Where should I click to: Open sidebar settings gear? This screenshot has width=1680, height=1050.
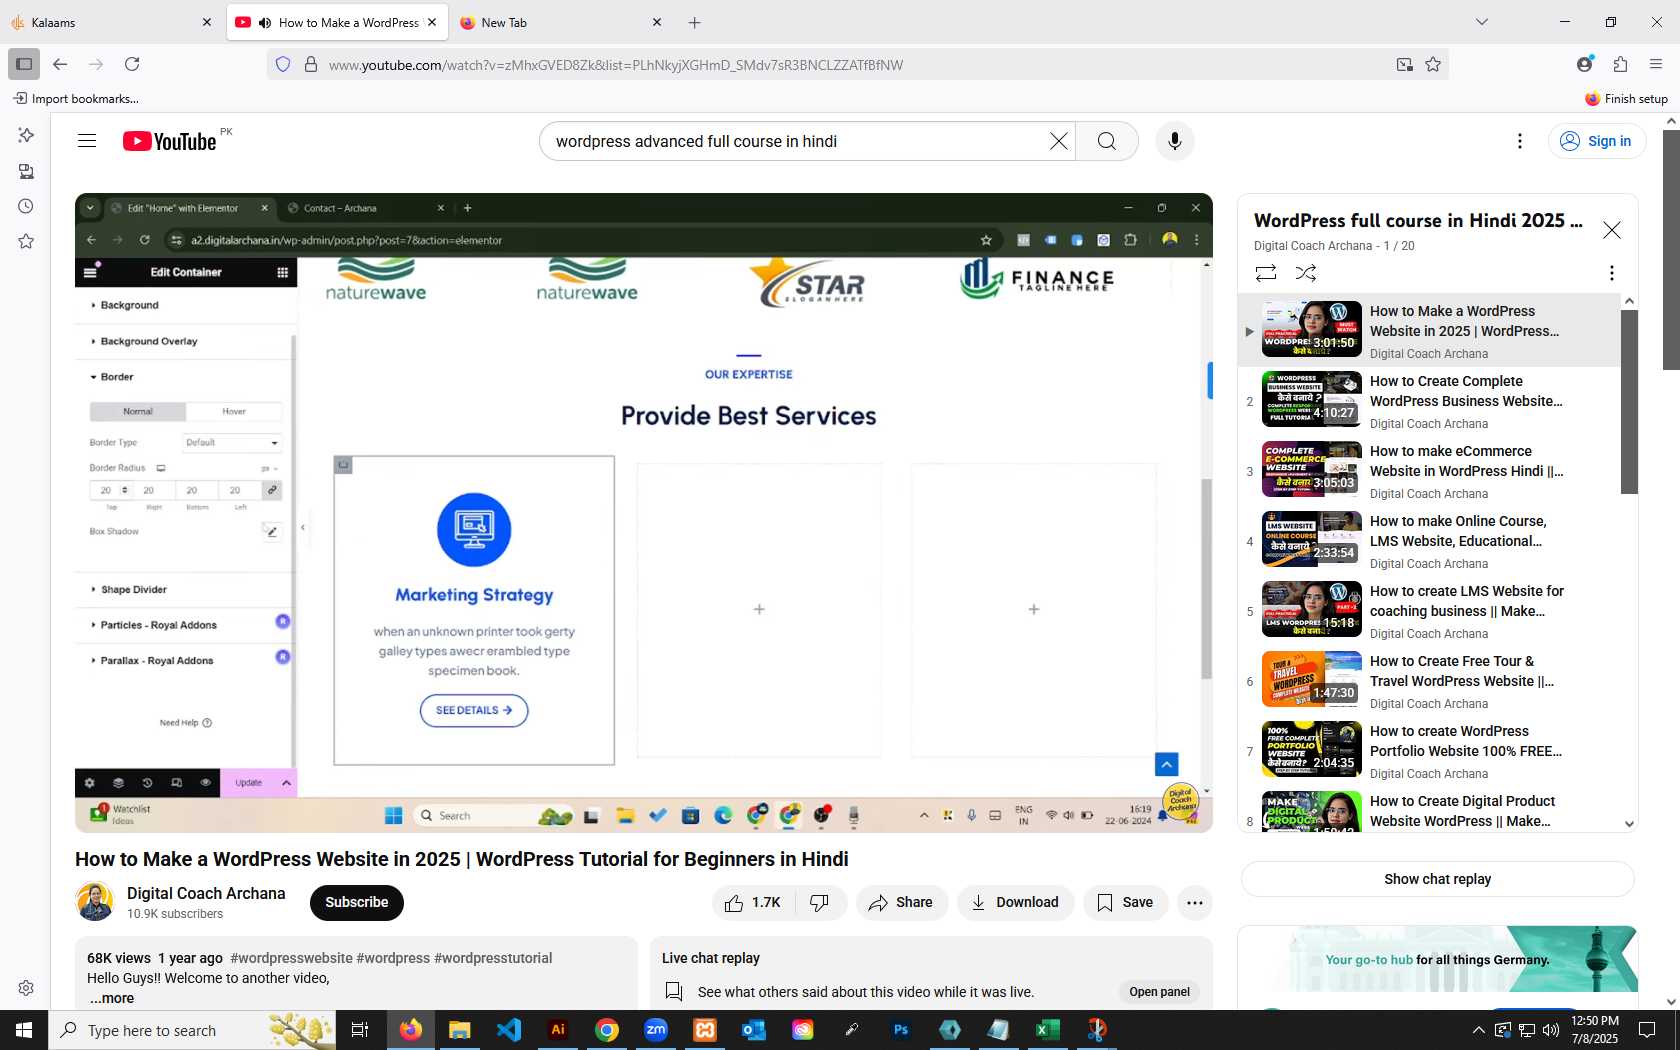[26, 988]
